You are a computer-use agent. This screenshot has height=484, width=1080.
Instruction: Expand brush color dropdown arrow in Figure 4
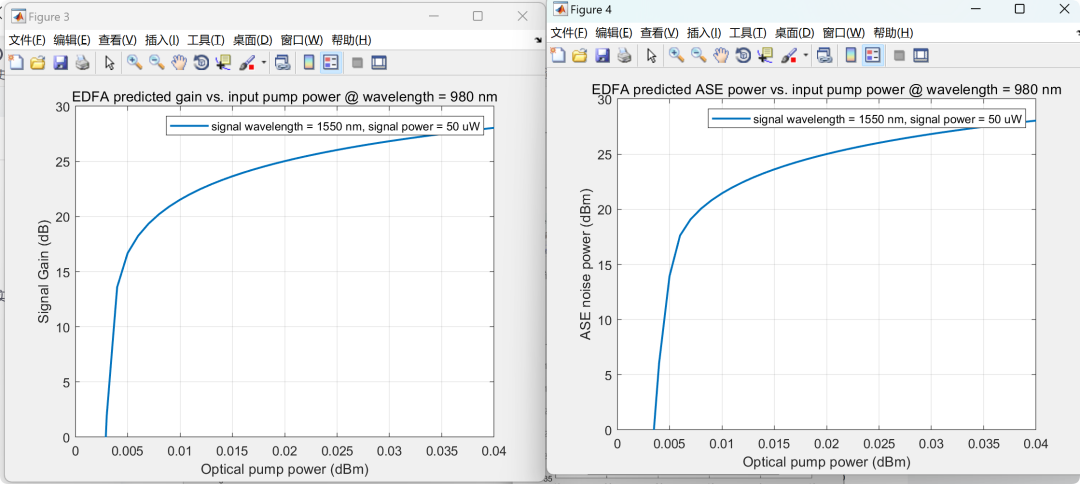tap(806, 55)
